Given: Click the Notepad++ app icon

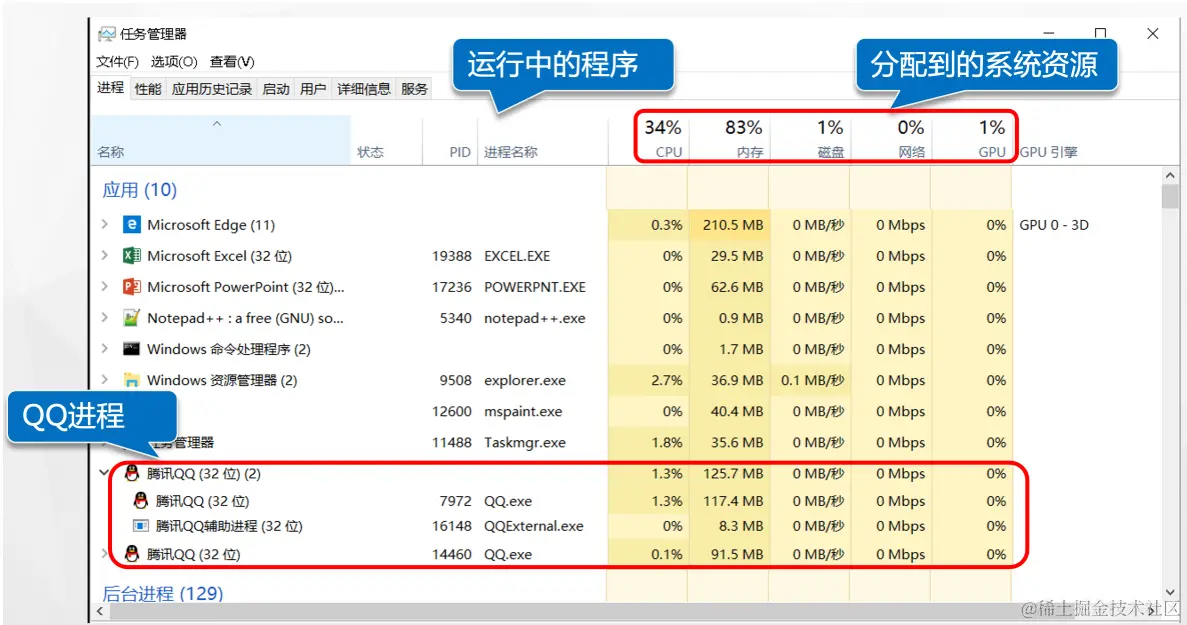Looking at the screenshot, I should 132,318.
